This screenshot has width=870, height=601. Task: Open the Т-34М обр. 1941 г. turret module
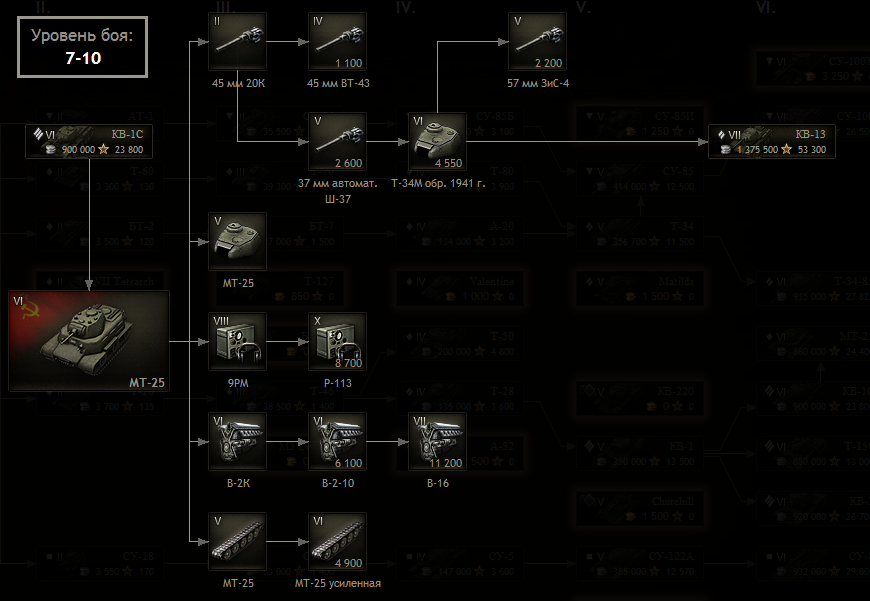click(x=437, y=142)
